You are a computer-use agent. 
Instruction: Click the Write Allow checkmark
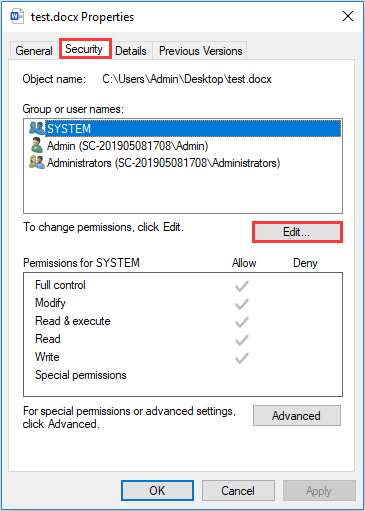click(x=242, y=358)
